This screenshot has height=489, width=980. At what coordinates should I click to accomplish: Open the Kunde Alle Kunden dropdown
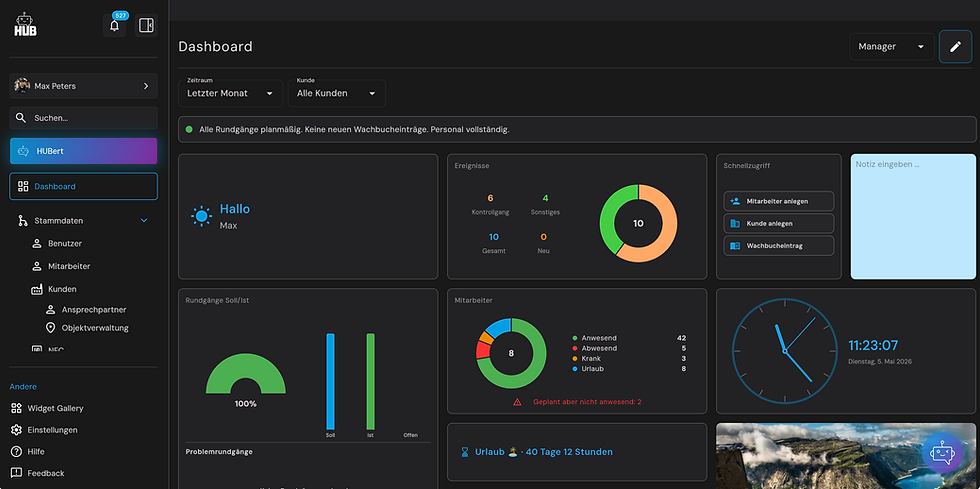pos(337,93)
